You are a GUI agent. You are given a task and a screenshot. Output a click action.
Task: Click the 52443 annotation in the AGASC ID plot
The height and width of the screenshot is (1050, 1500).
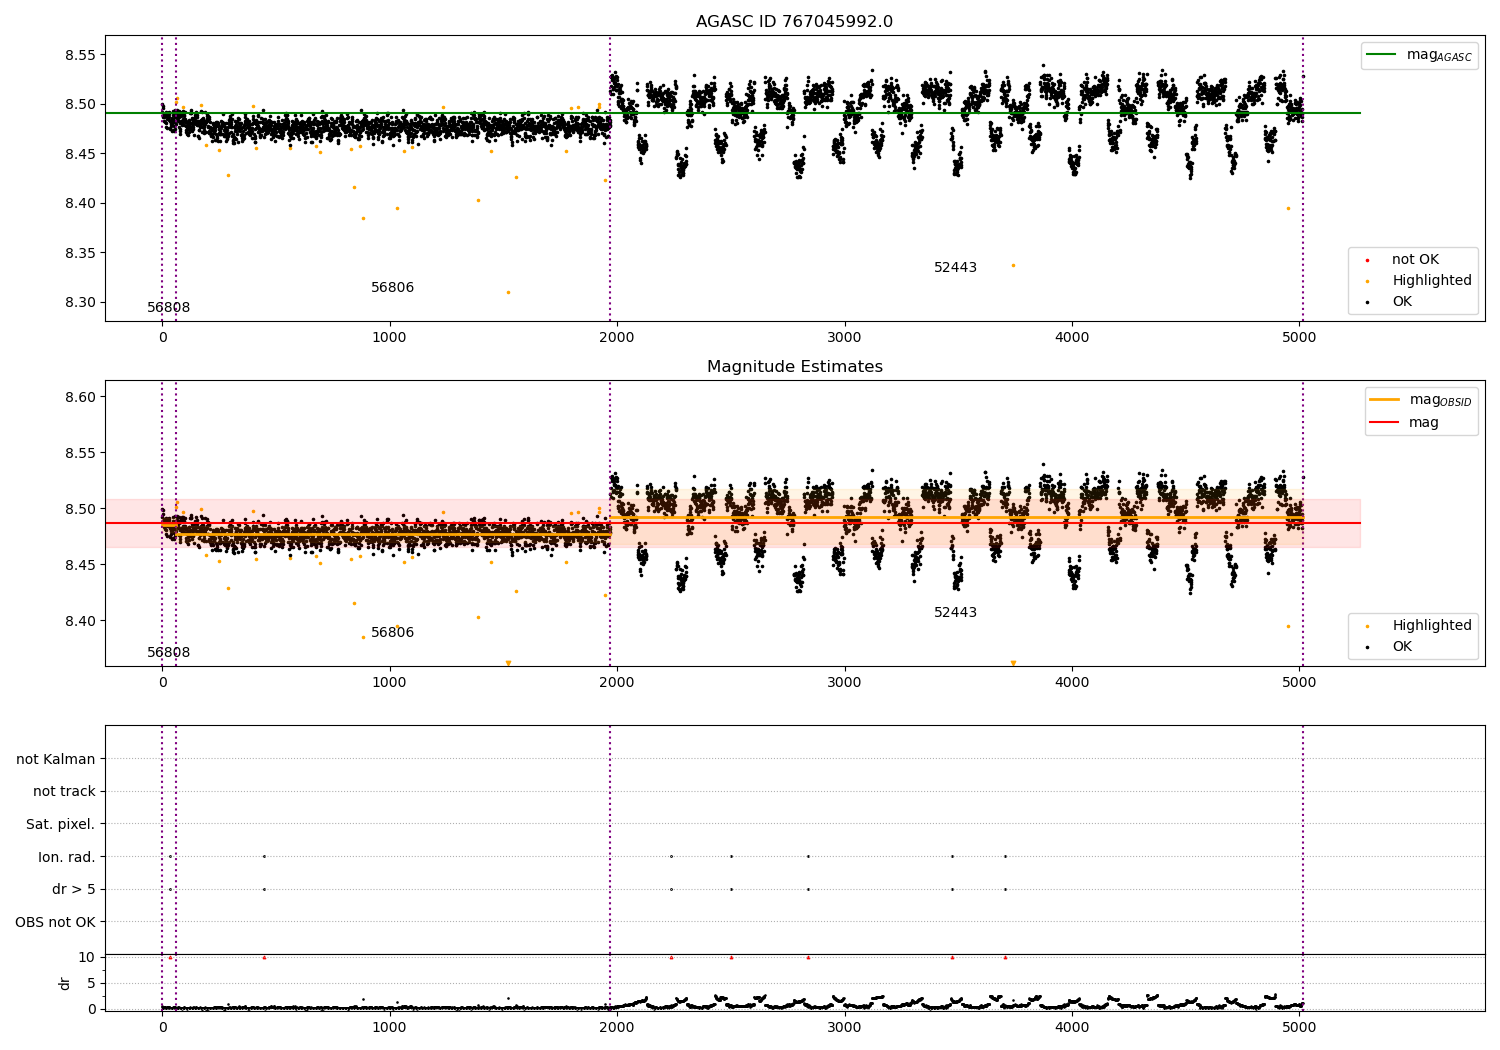pyautogui.click(x=955, y=268)
